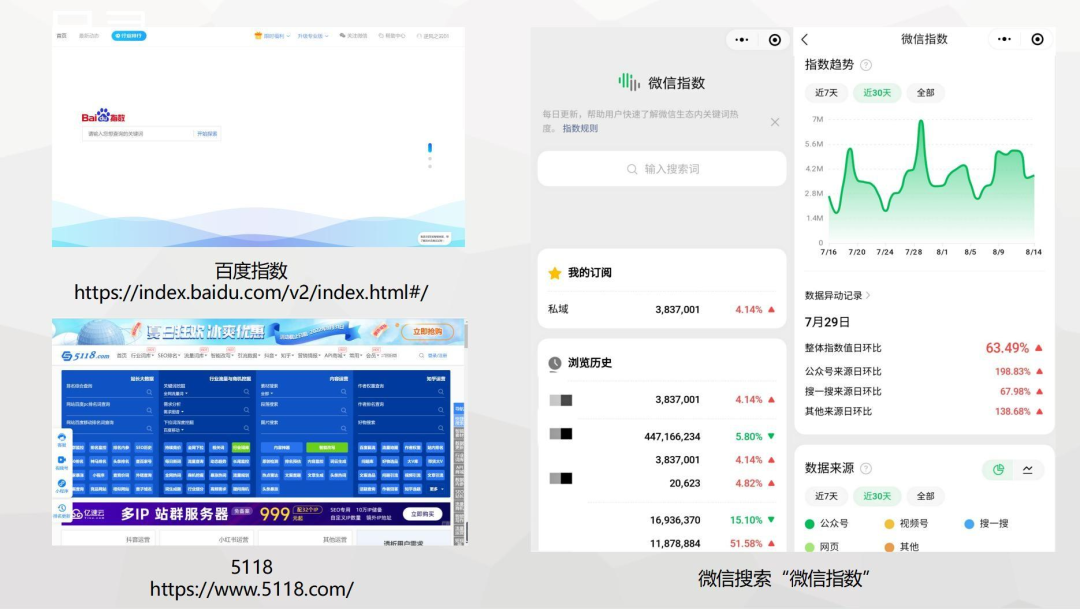Click the 搜一搜来源日环比 67.98% row

pyautogui.click(x=924, y=391)
